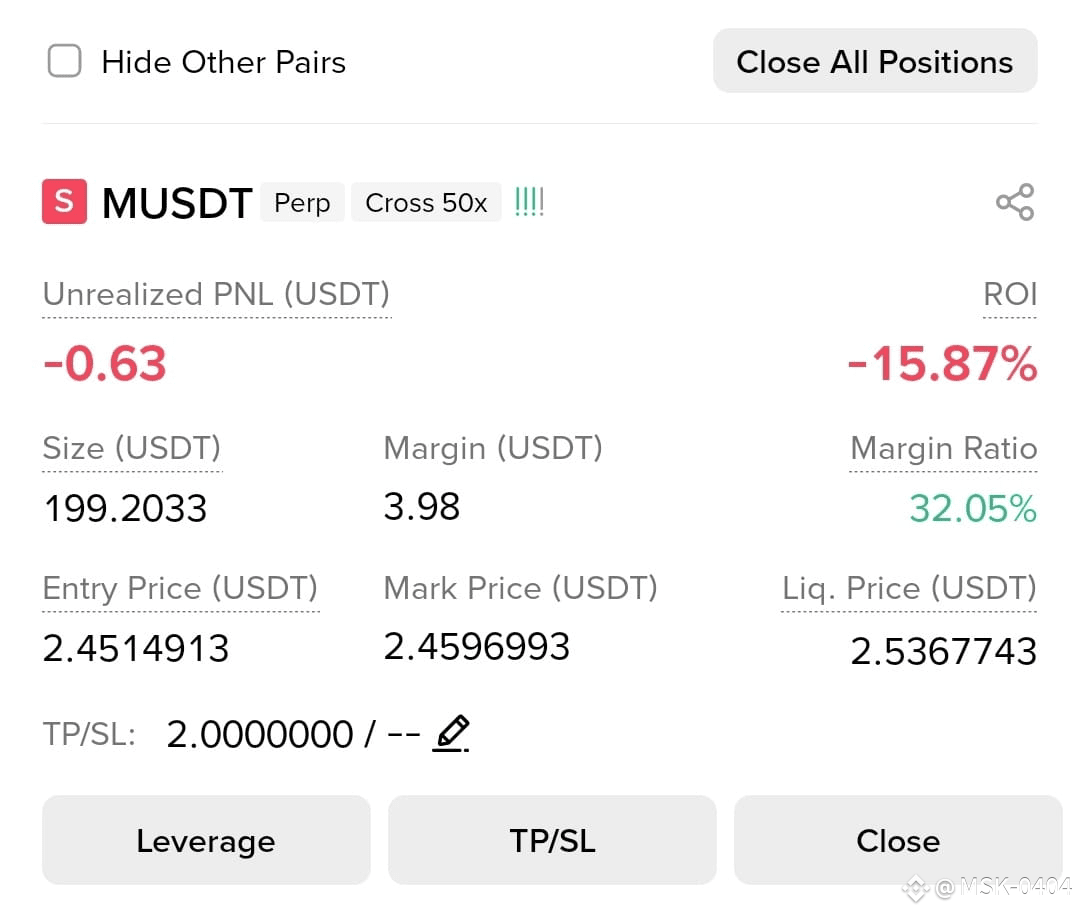This screenshot has height=914, width=1080.
Task: Edit TP/SL with the pencil icon
Action: [451, 734]
